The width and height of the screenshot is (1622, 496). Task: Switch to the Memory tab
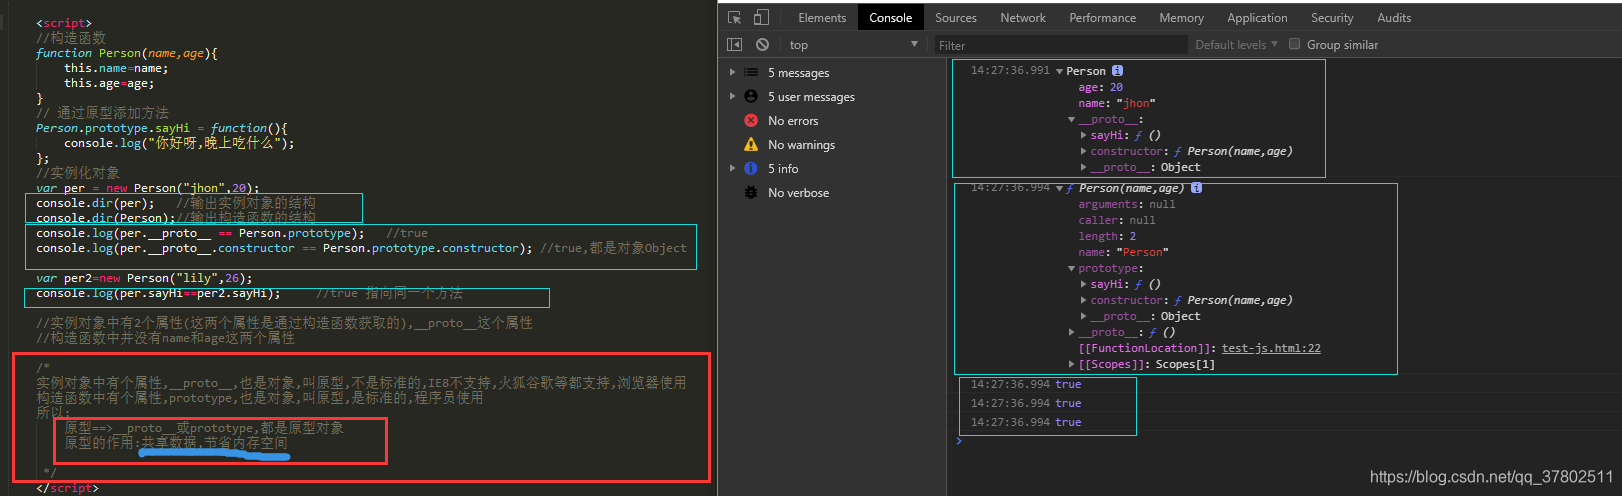[x=1181, y=18]
